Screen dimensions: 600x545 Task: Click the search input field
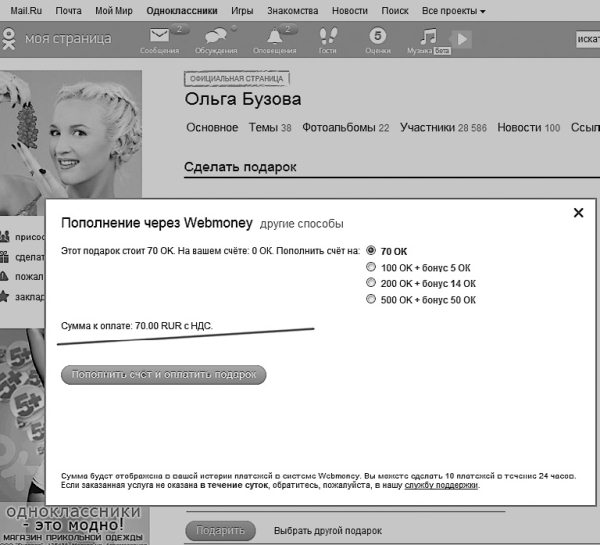[x=588, y=39]
